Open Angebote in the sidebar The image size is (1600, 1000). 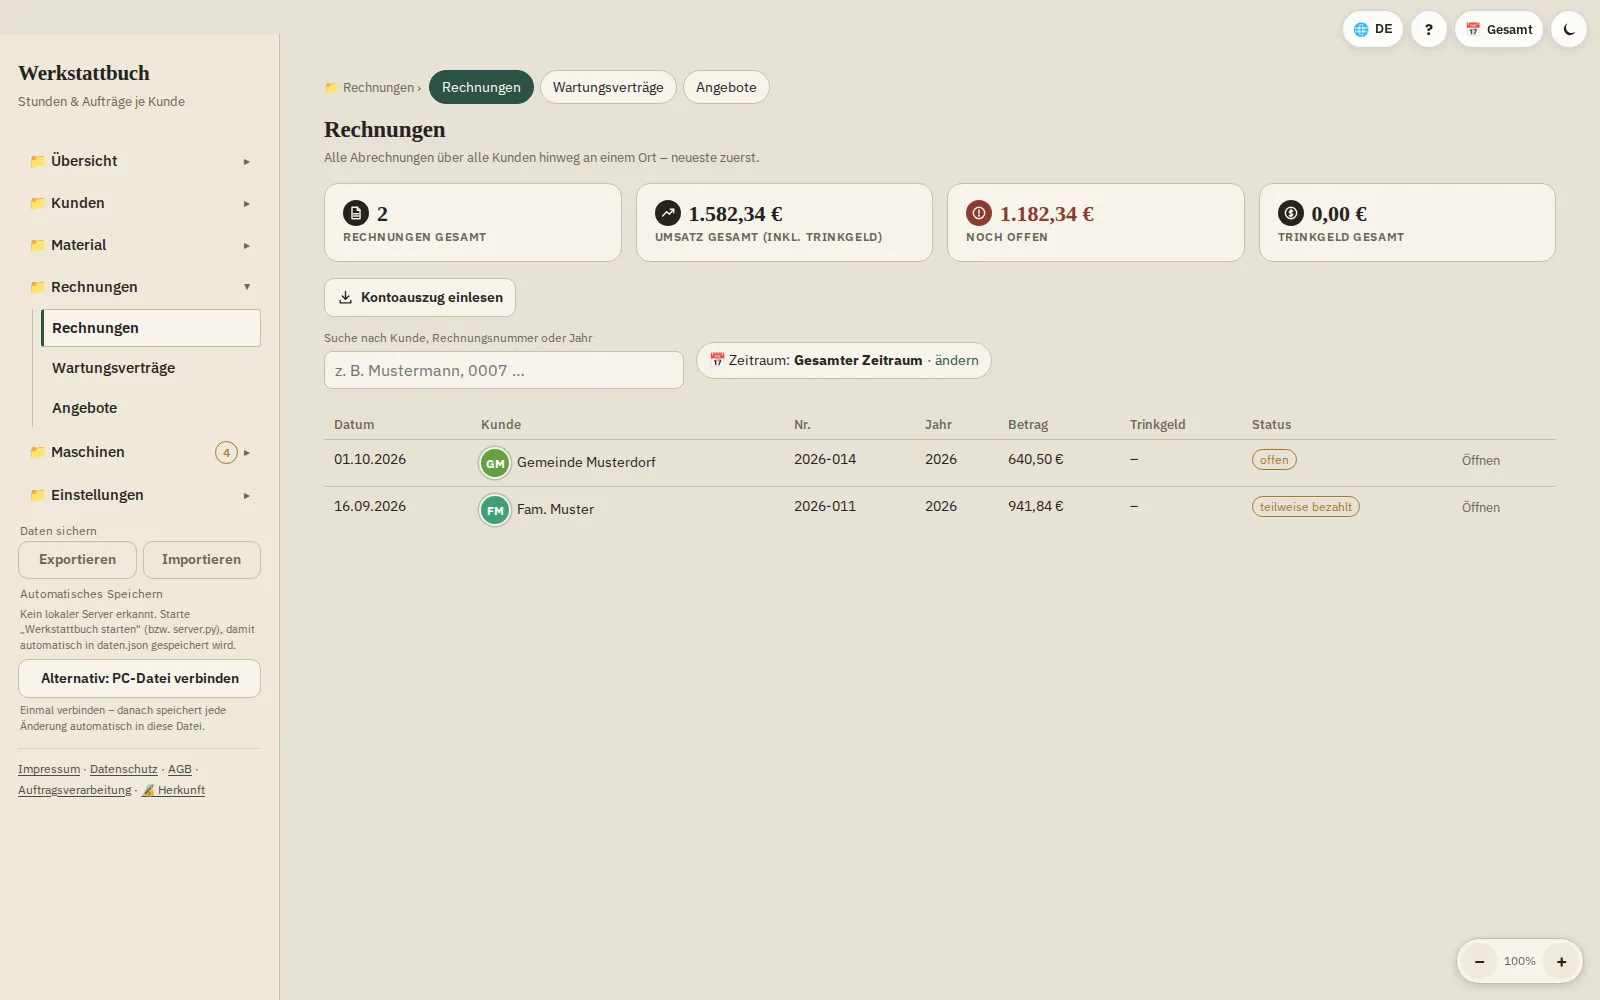point(150,408)
